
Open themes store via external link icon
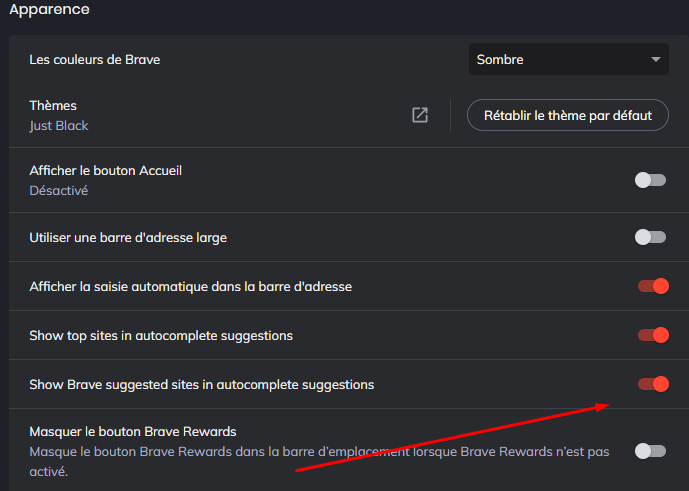(420, 115)
